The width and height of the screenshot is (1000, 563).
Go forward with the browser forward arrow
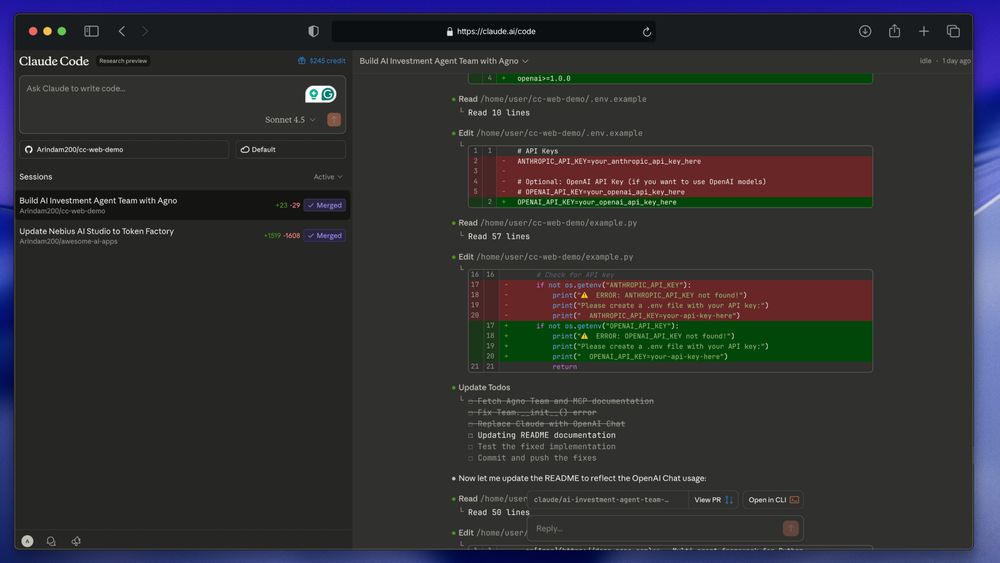tap(145, 31)
